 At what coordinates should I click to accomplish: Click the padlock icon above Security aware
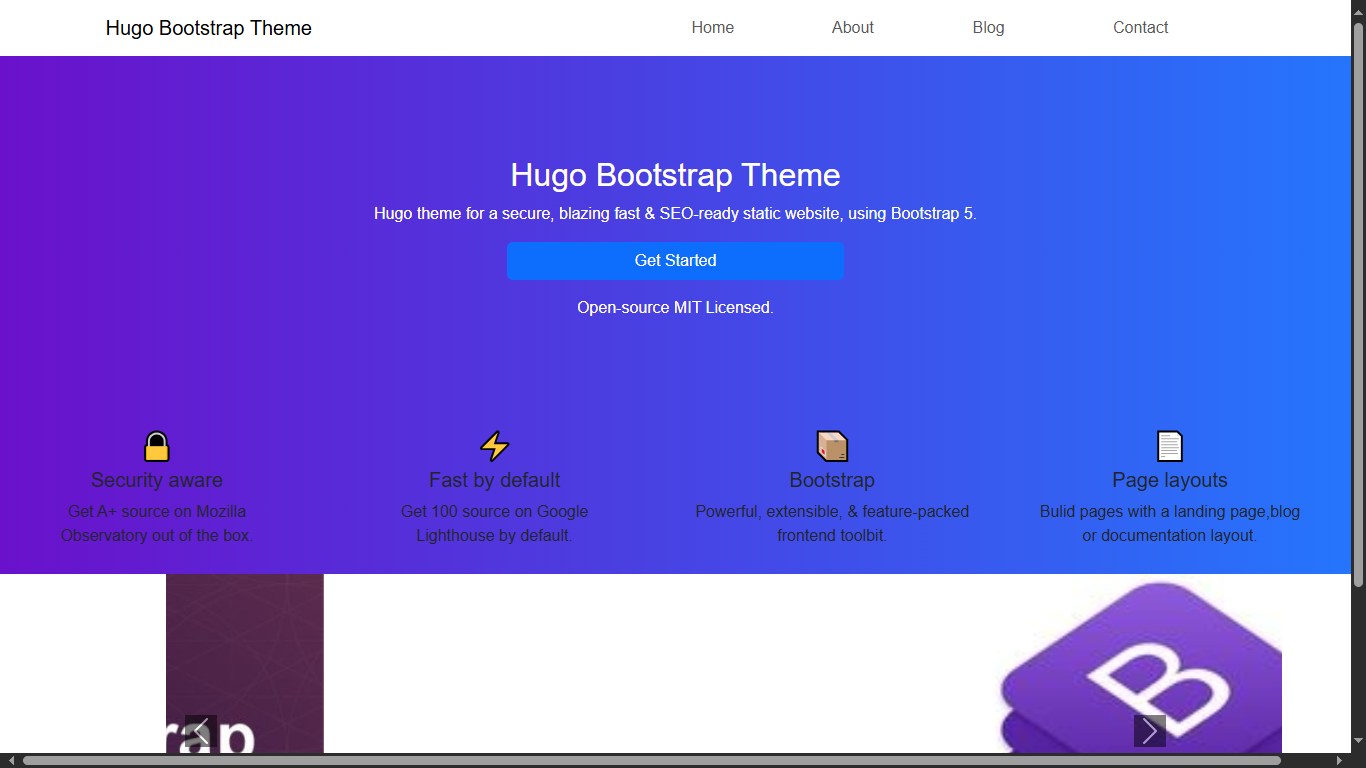click(x=157, y=446)
